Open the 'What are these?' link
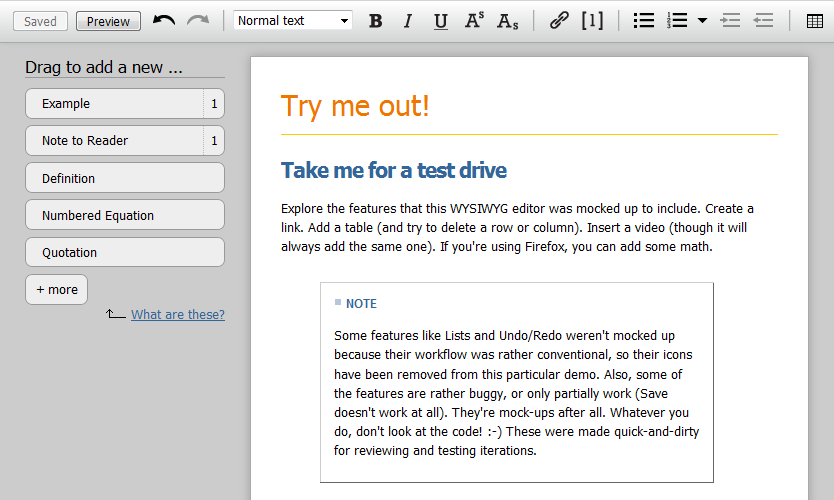 point(178,314)
